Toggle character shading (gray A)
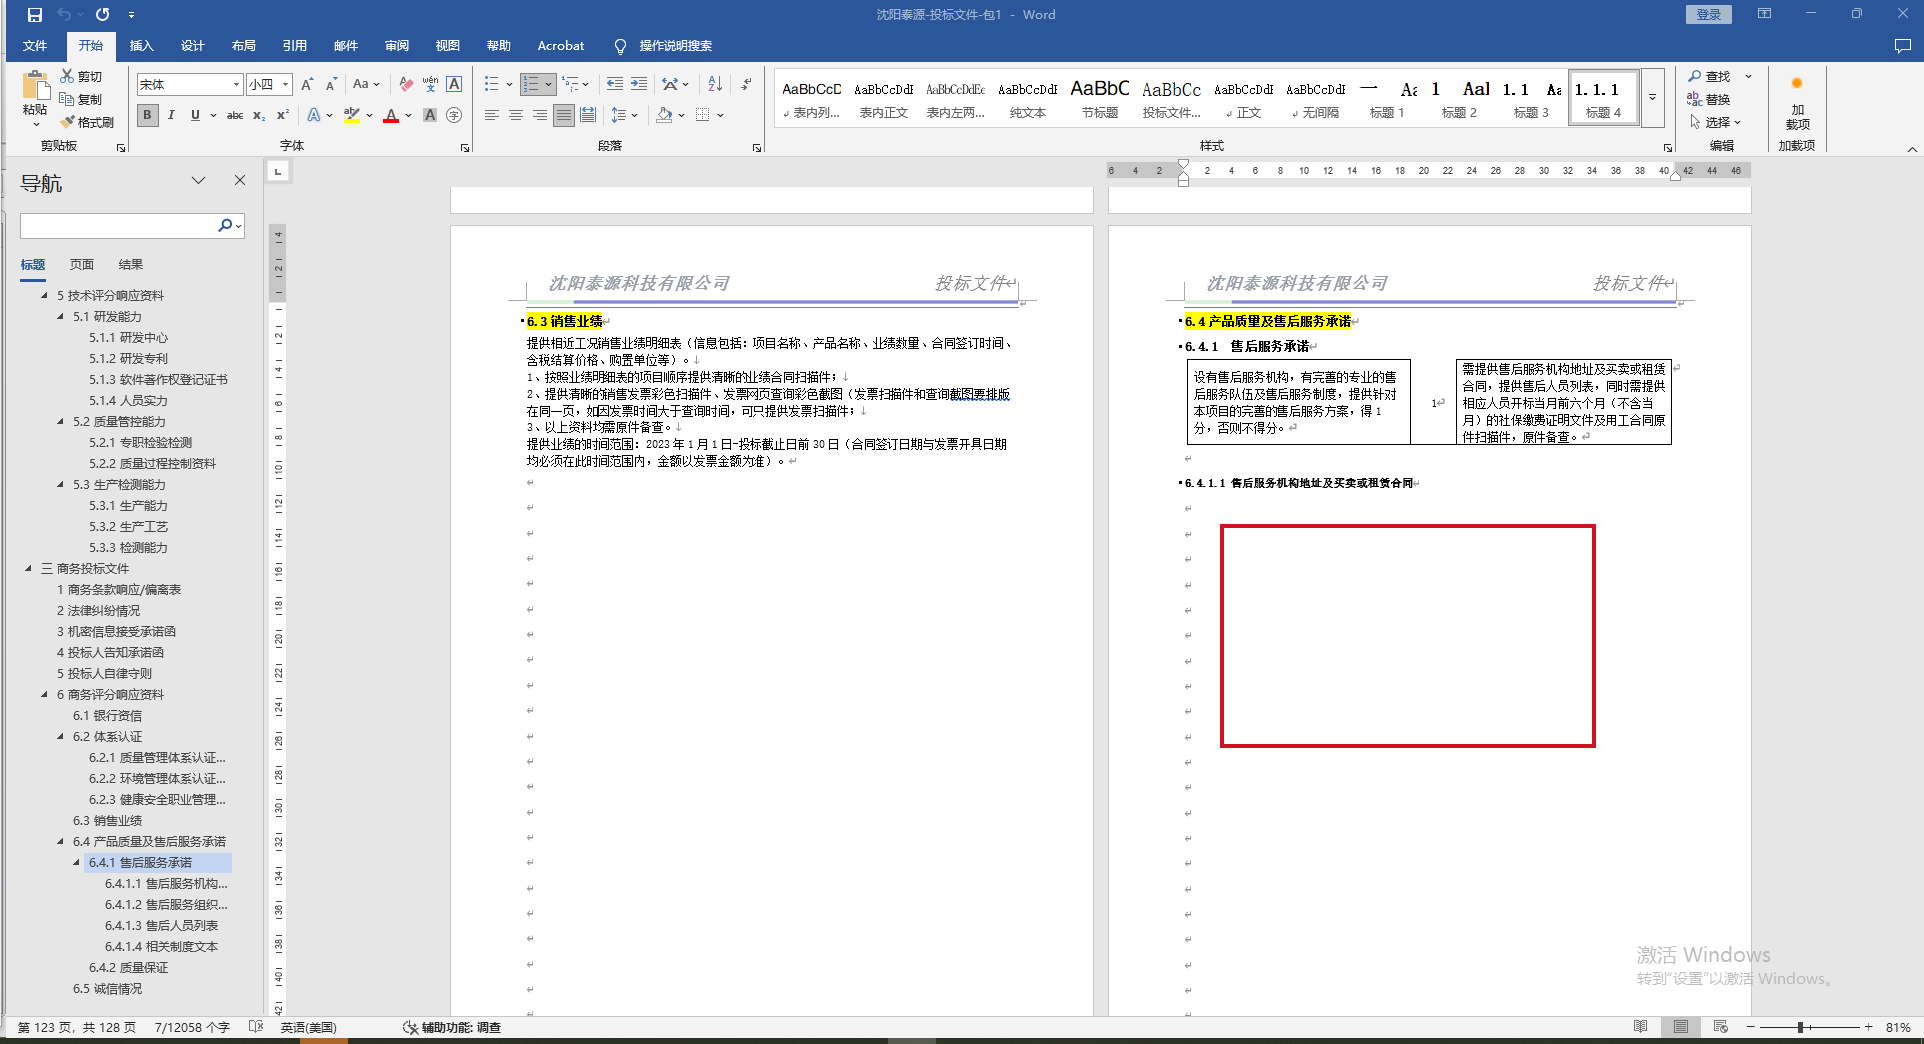Screen dimensions: 1924x1044 click(x=430, y=115)
